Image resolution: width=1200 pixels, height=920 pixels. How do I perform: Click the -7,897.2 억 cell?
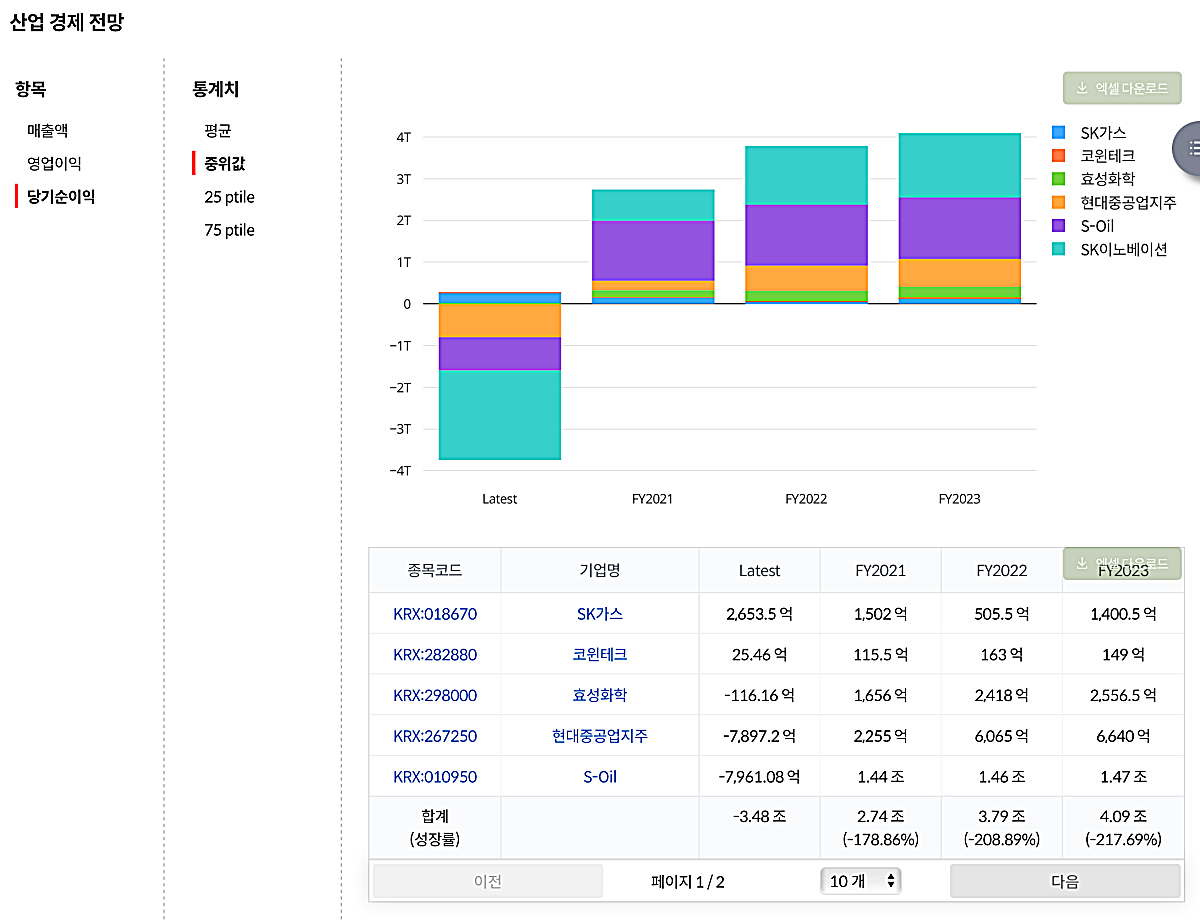759,736
